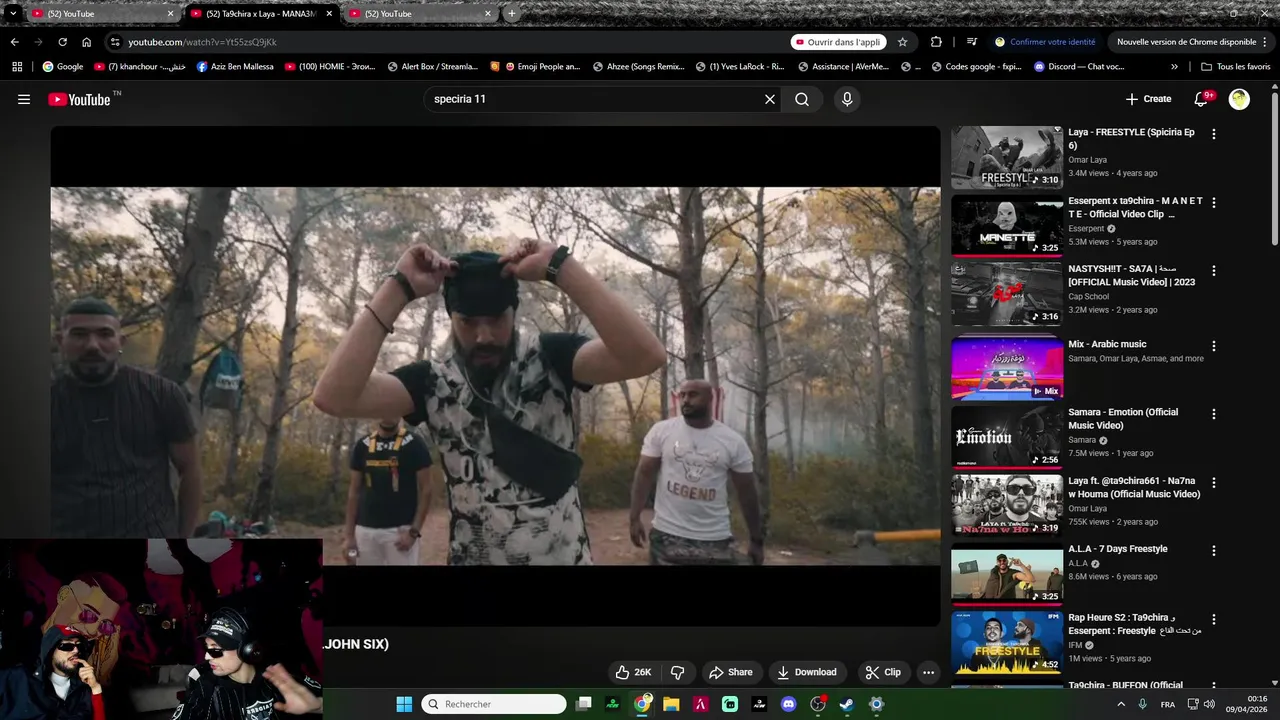Open options menu for Laya FREESTYLE video
Viewport: 1280px width, 720px height.
point(1214,134)
